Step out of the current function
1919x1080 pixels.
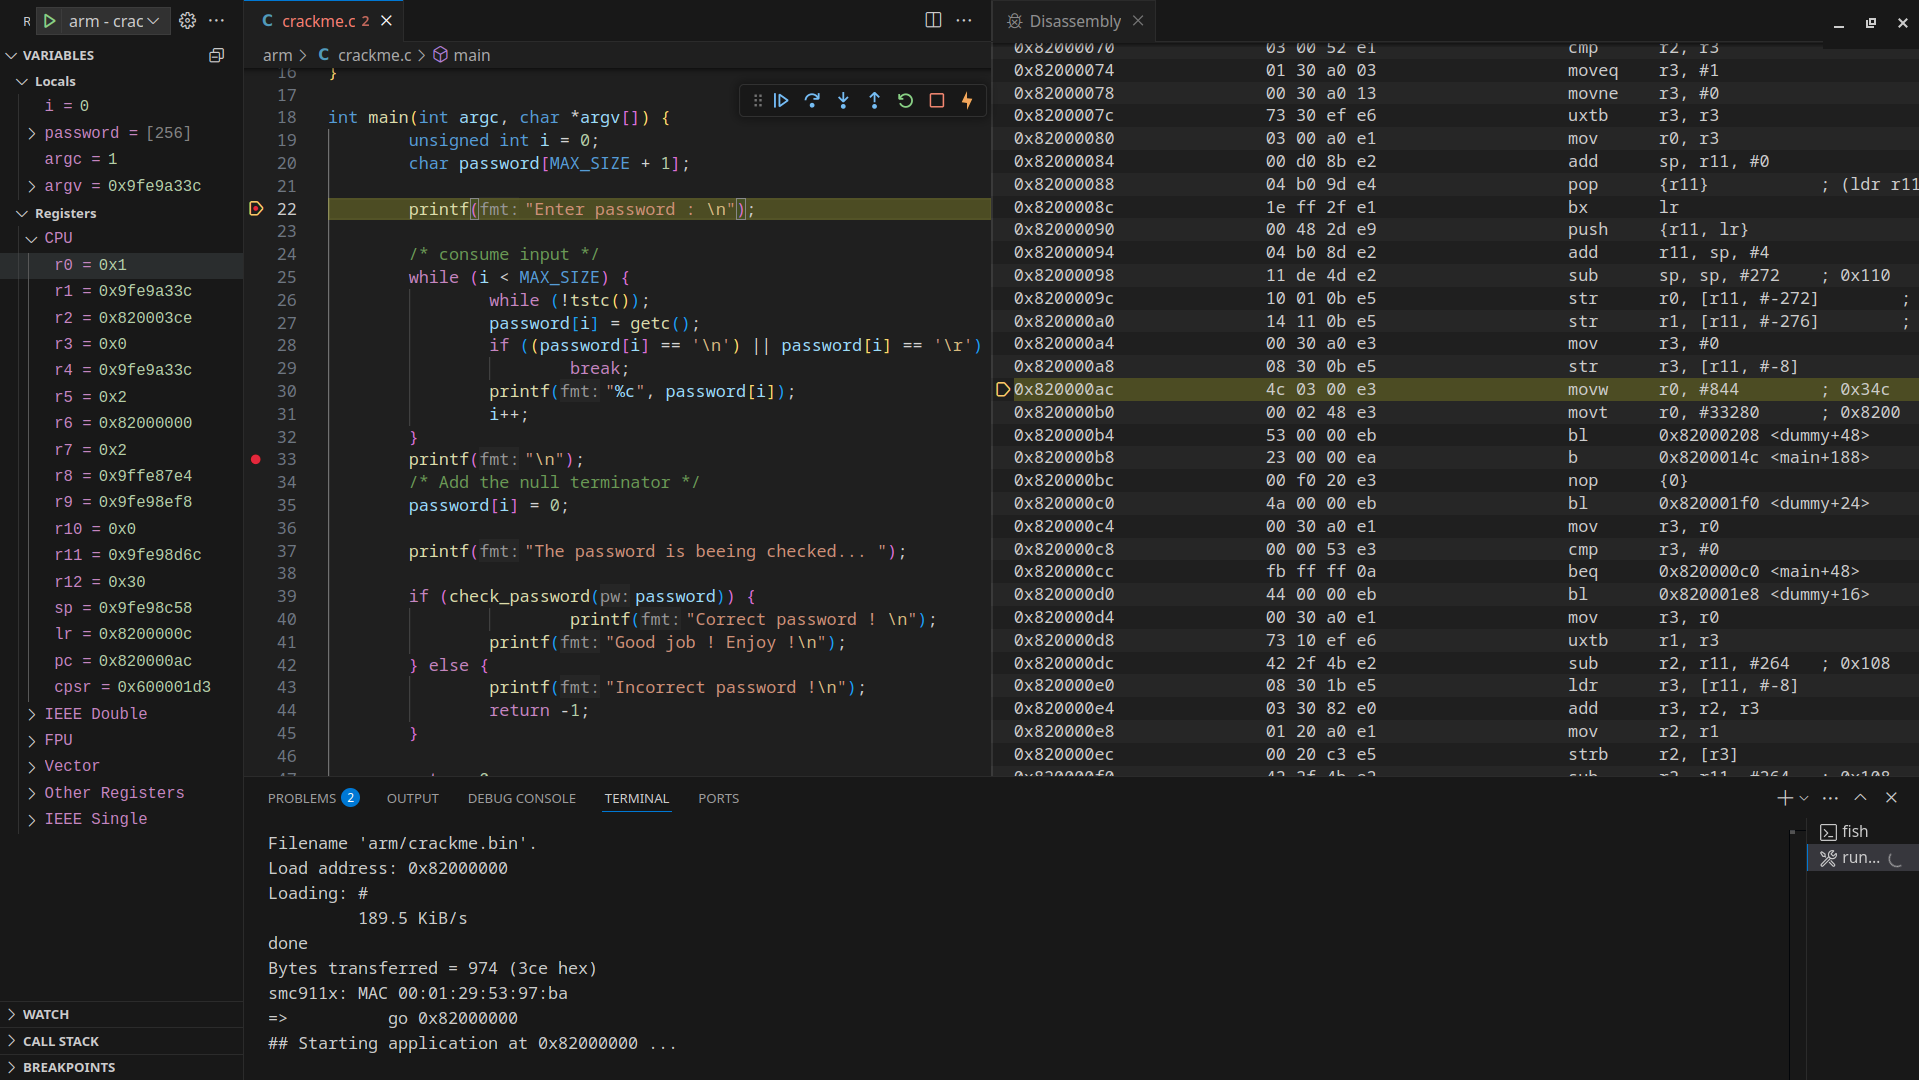click(874, 100)
